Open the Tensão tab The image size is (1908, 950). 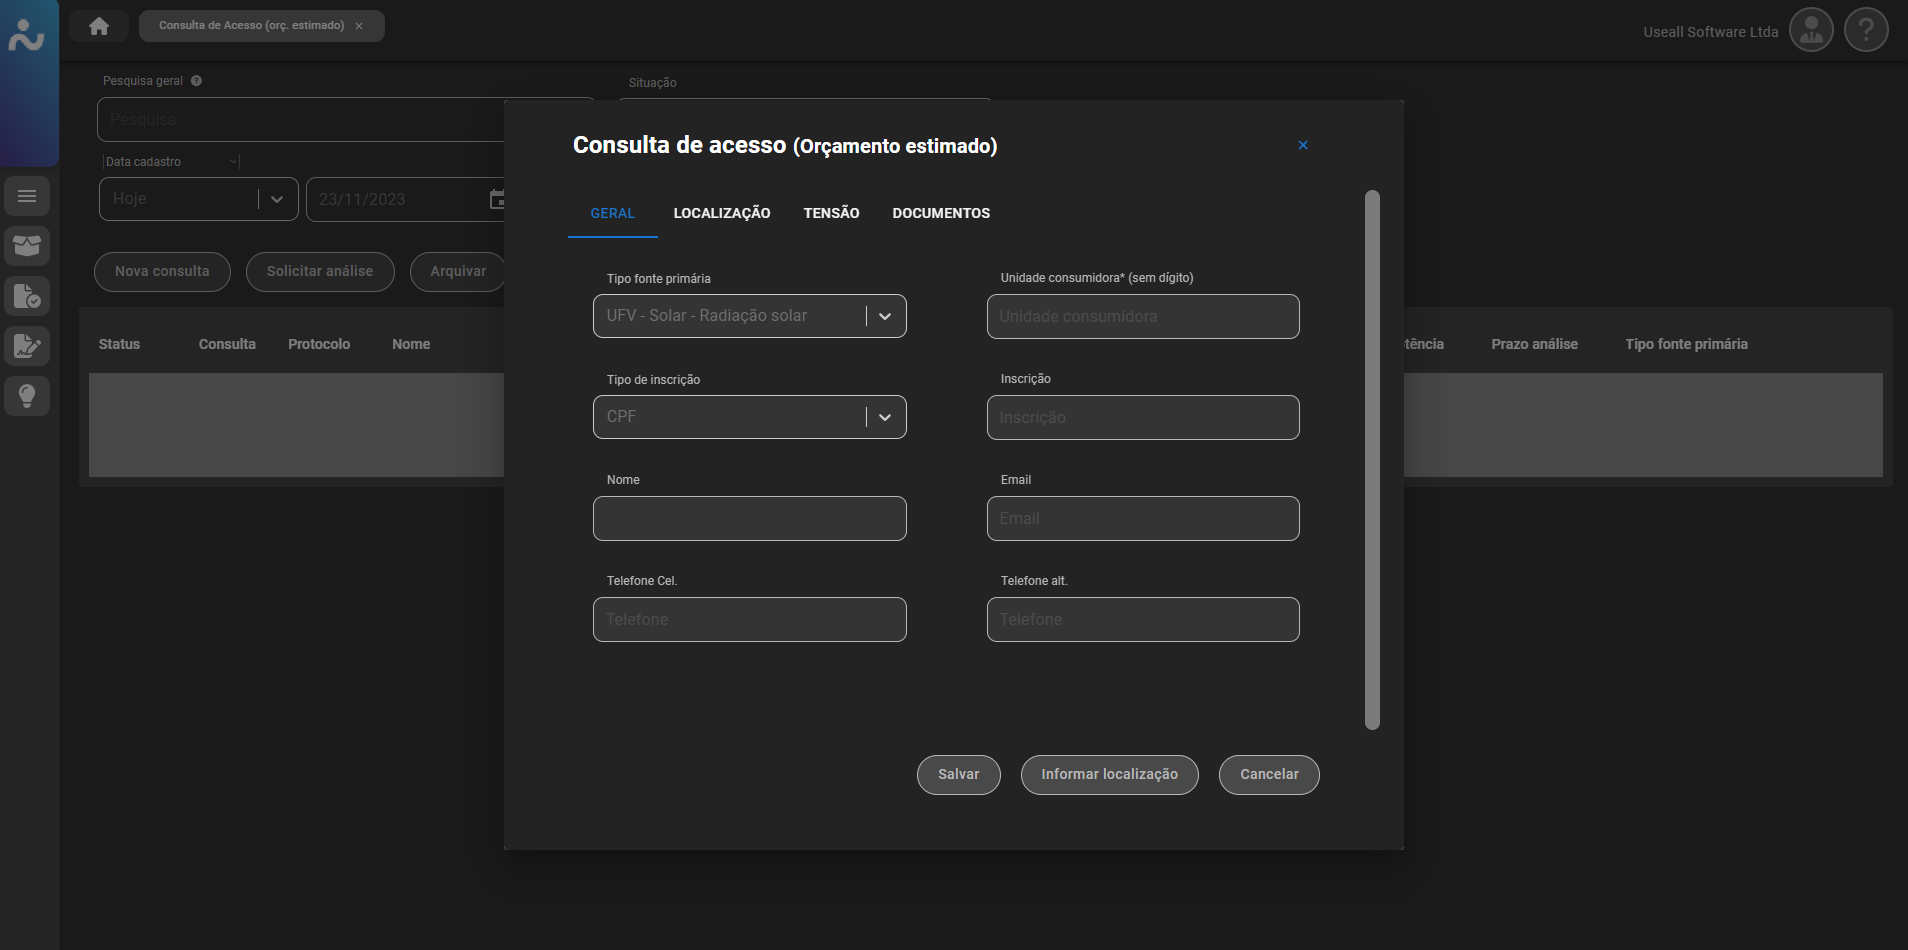[831, 213]
